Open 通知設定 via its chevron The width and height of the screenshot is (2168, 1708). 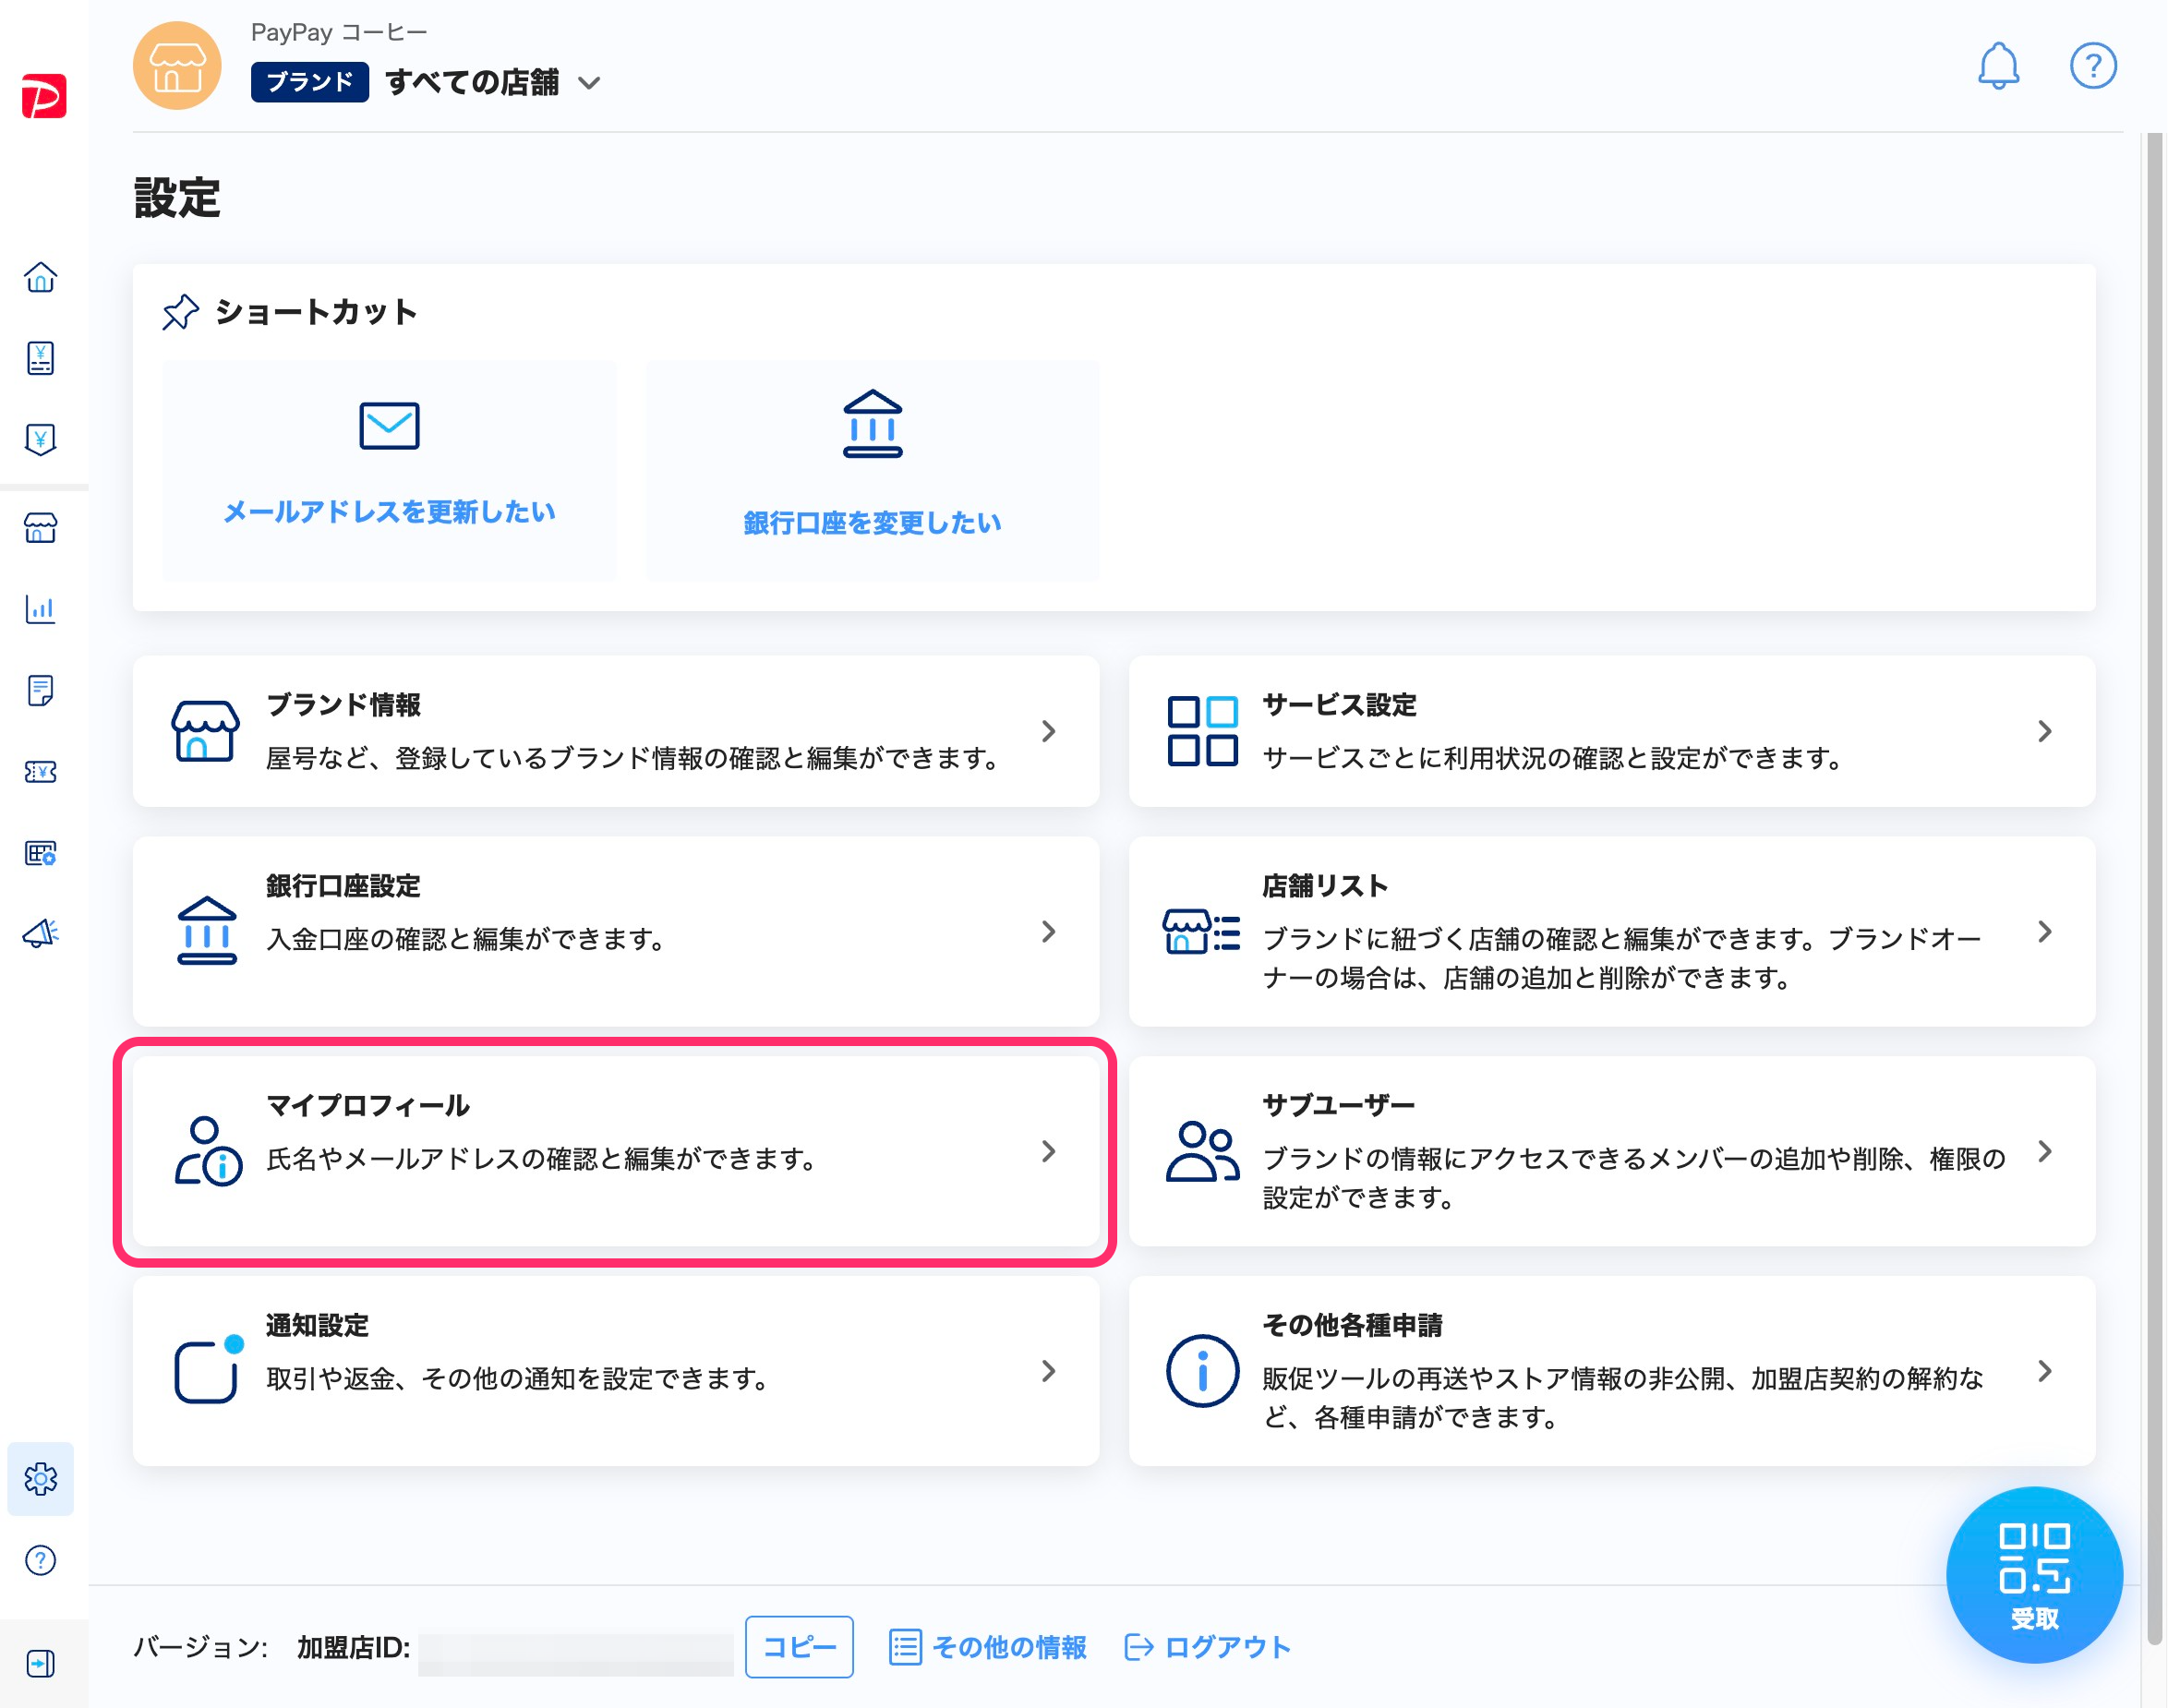1049,1371
